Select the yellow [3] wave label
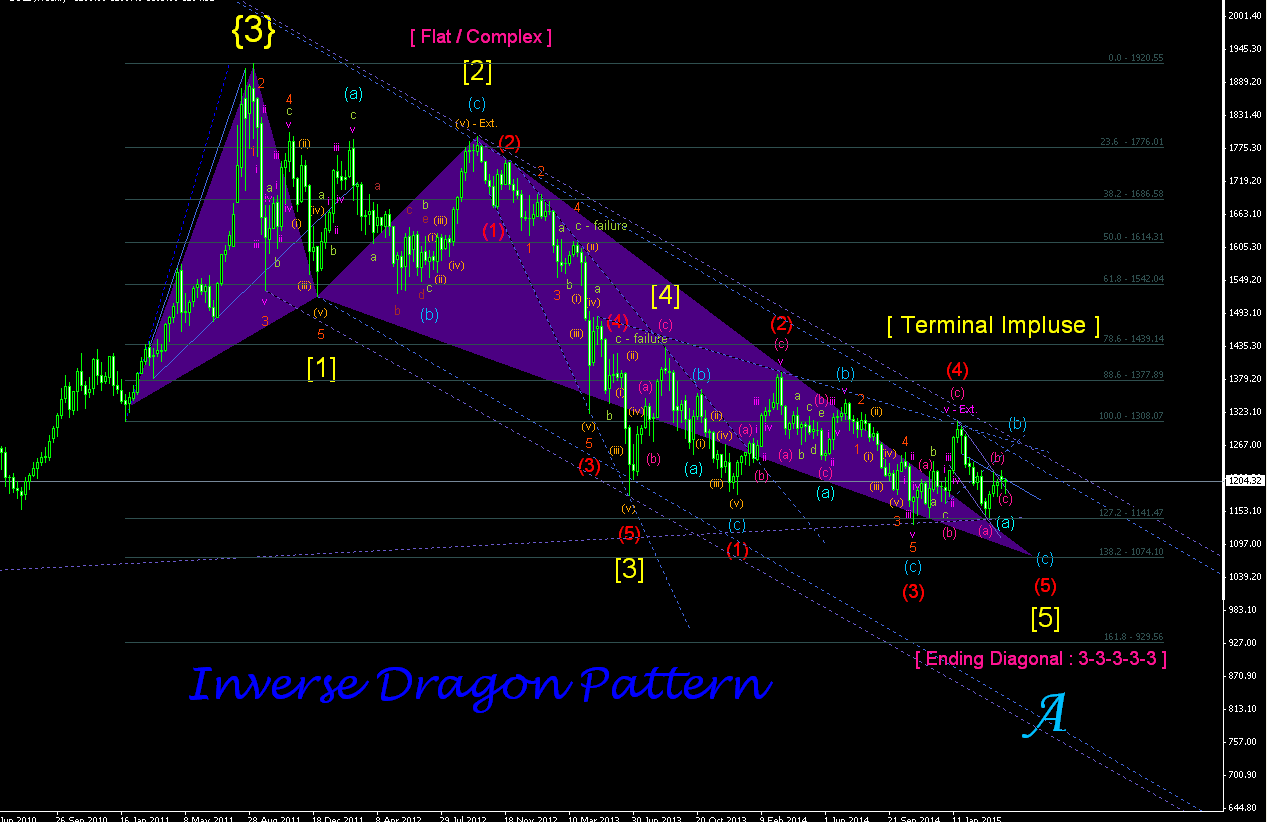This screenshot has height=822, width=1267. [629, 569]
